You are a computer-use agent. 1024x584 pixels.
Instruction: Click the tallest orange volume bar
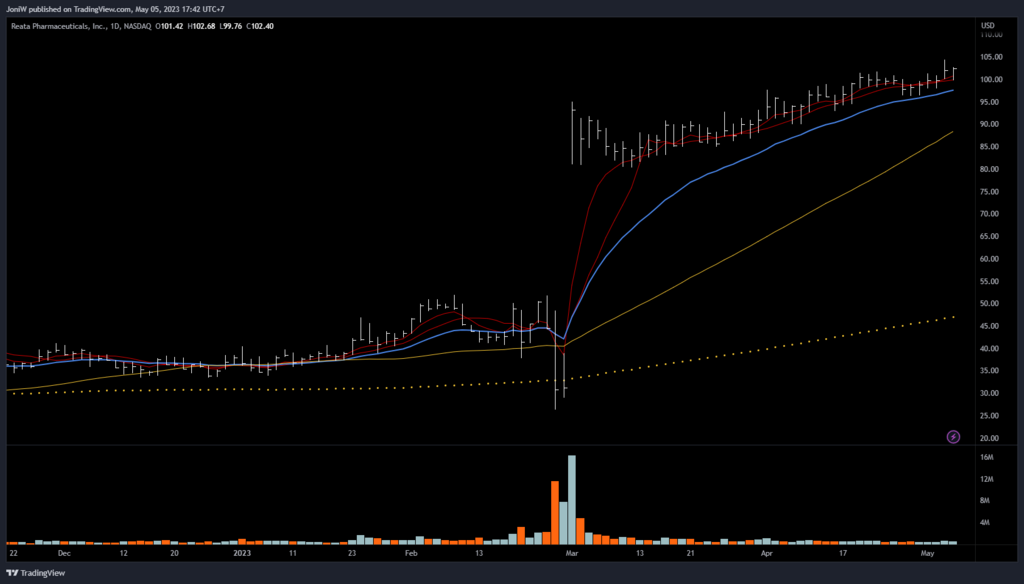tap(554, 512)
